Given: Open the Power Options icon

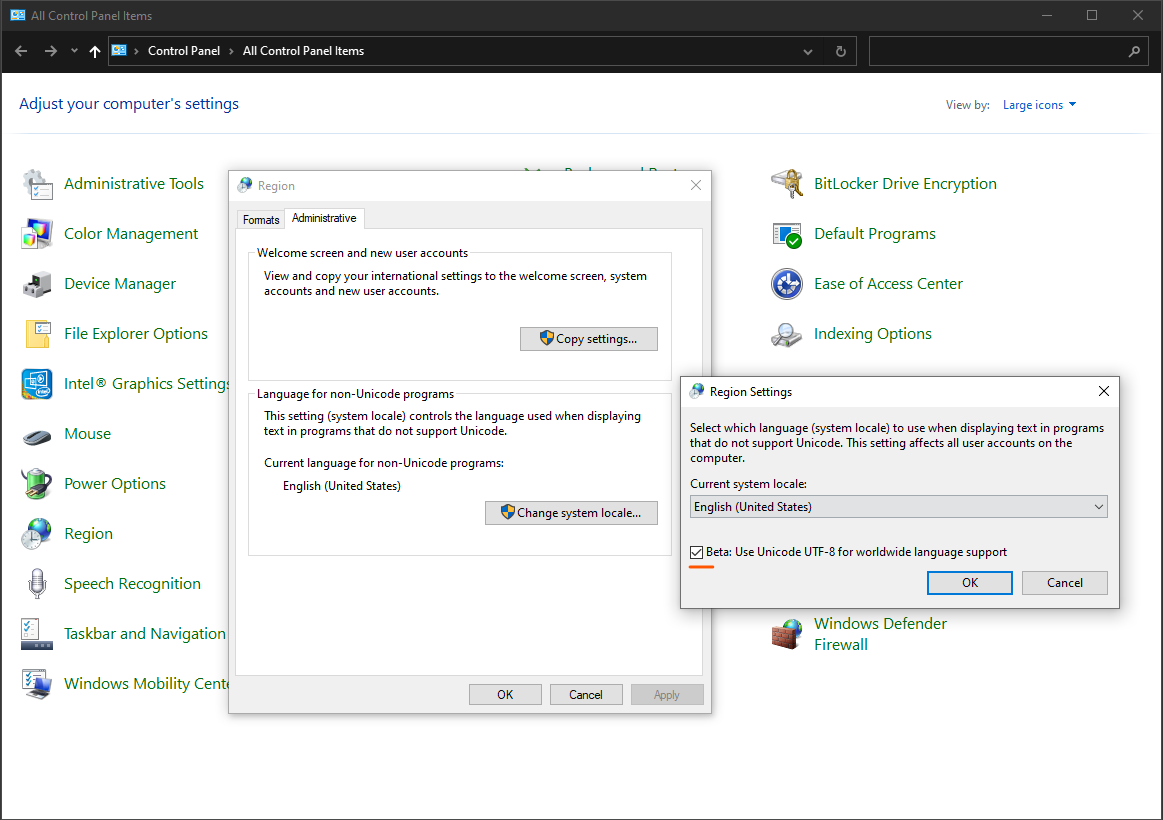Looking at the screenshot, I should [x=37, y=484].
